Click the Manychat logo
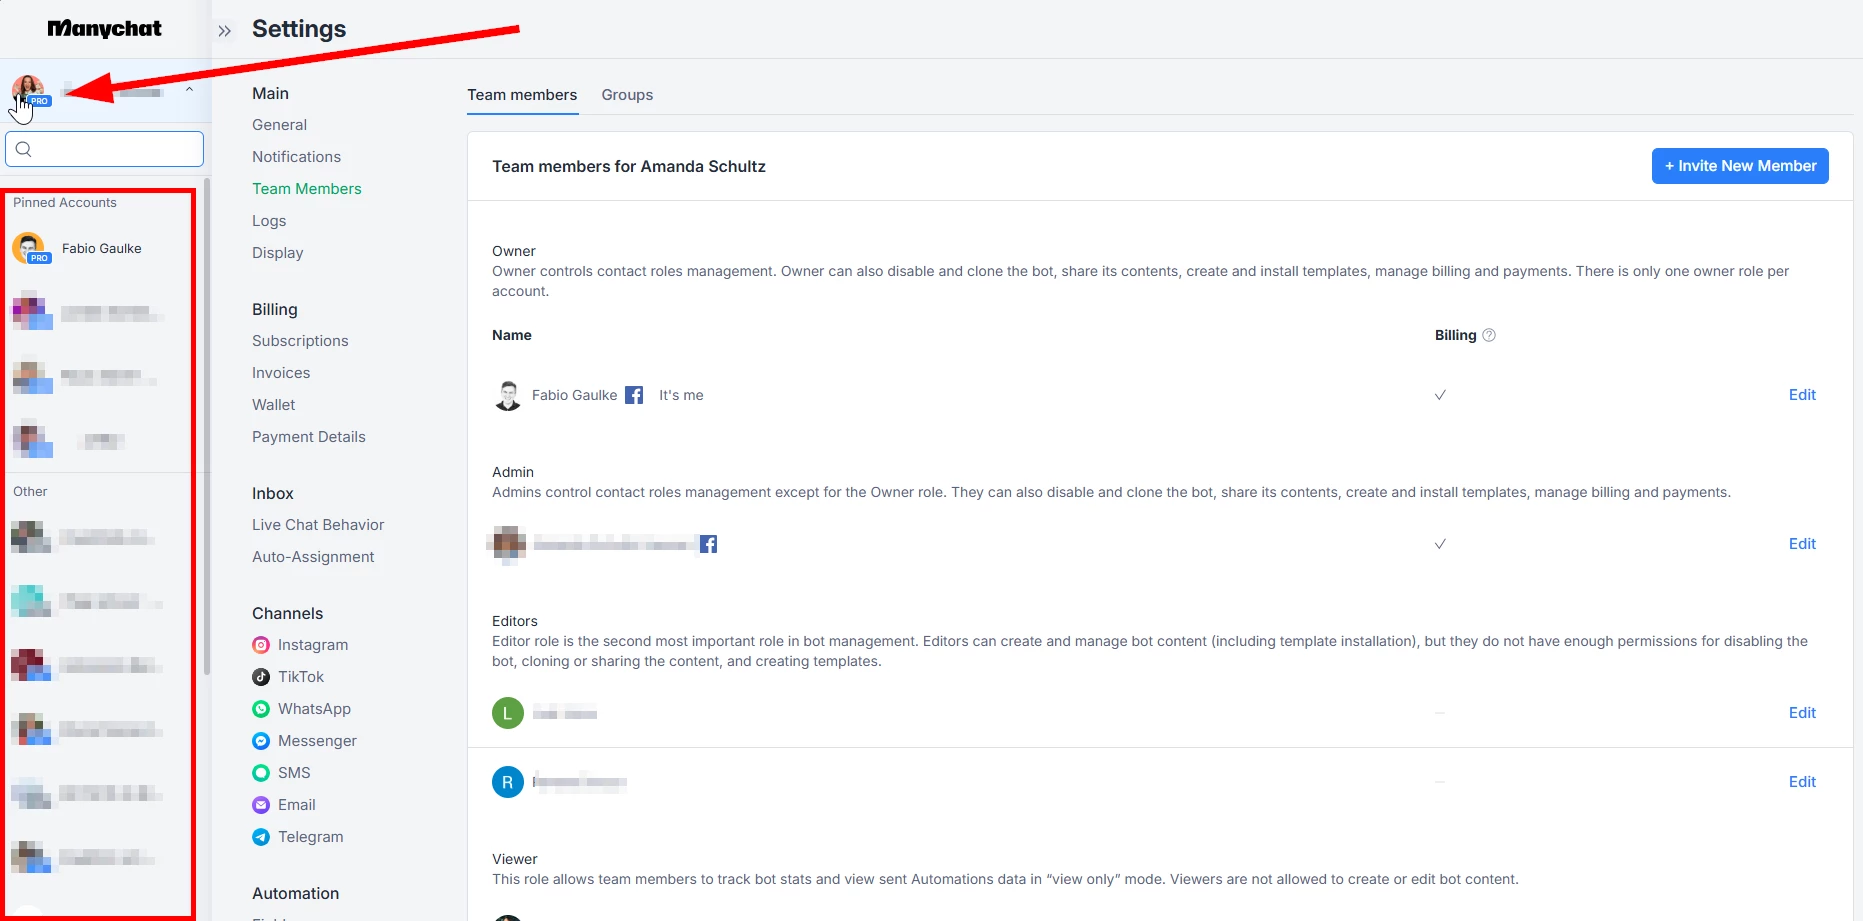 104,29
